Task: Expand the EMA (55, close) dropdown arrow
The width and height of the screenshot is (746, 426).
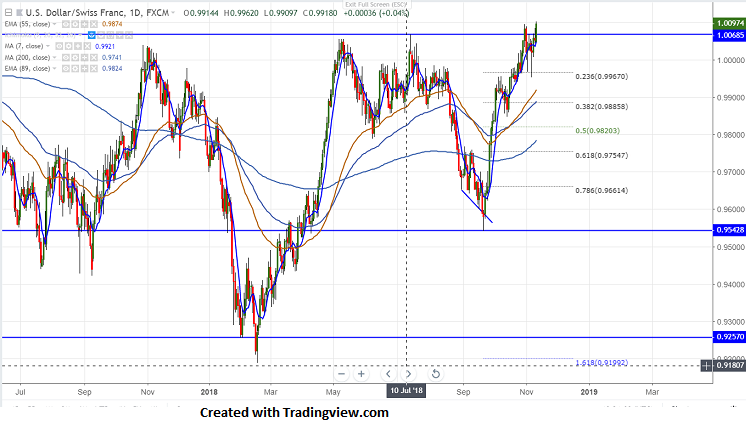Action: [x=55, y=24]
